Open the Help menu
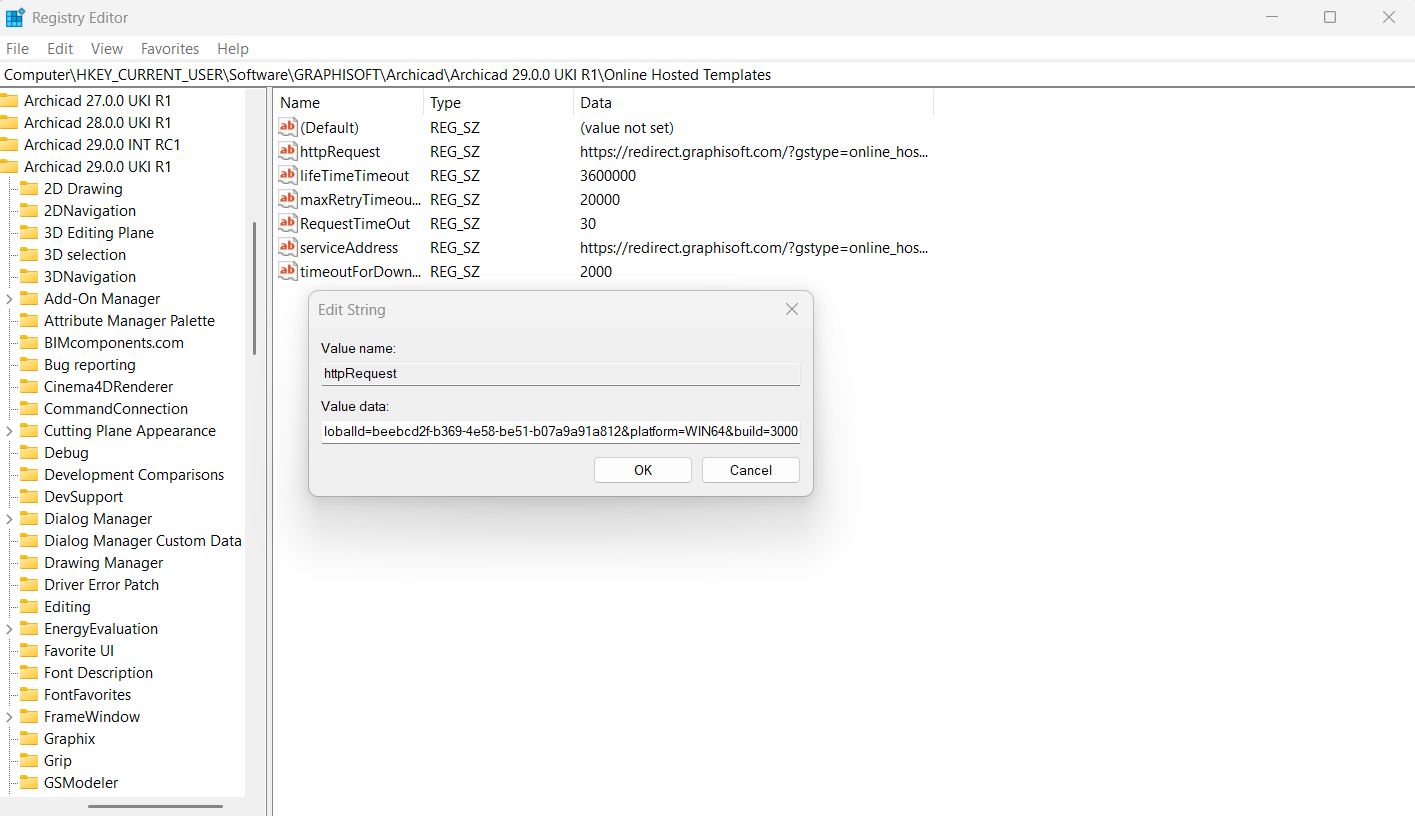The image size is (1415, 816). pyautogui.click(x=233, y=48)
